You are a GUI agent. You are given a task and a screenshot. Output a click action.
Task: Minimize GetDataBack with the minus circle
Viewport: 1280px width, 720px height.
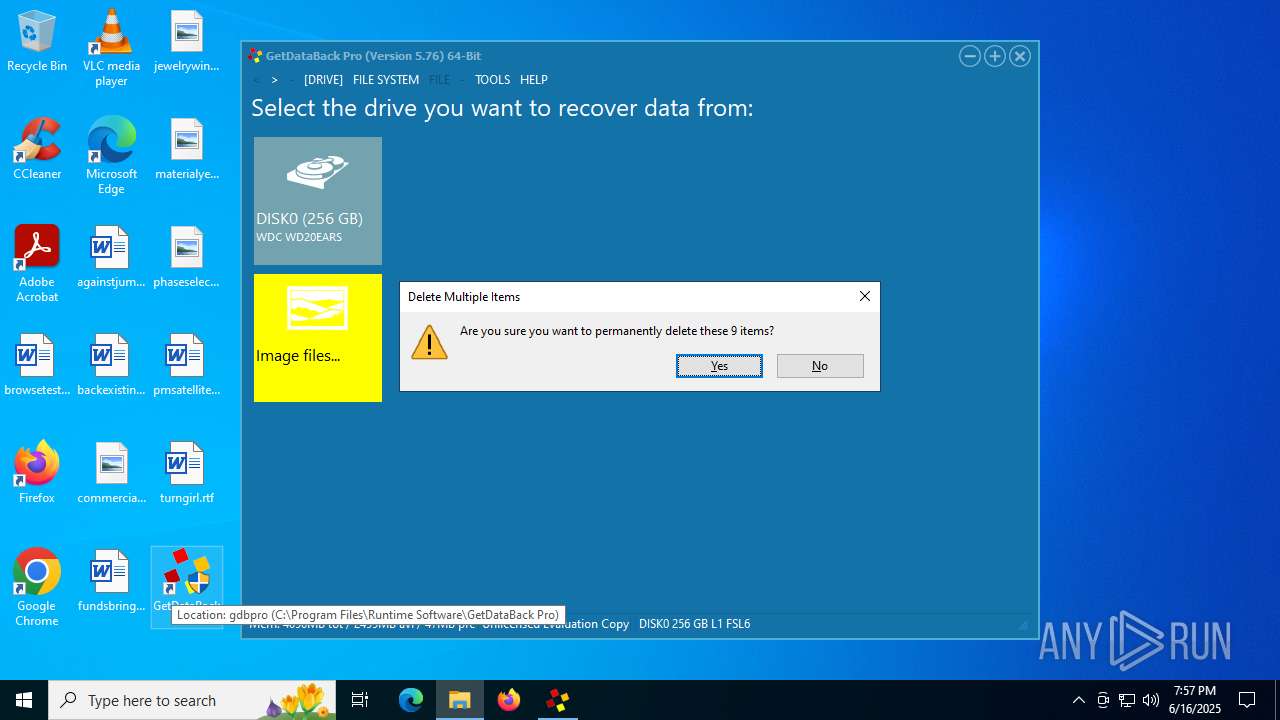click(x=970, y=56)
